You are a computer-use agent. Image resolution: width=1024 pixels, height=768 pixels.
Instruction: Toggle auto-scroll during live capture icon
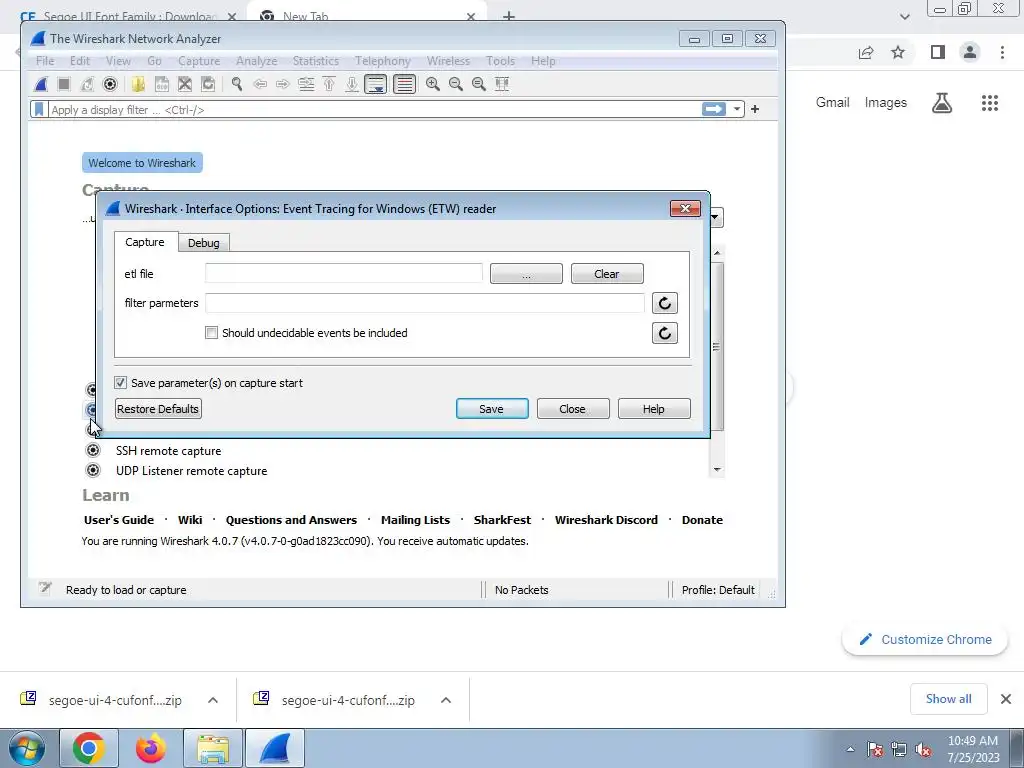(376, 84)
